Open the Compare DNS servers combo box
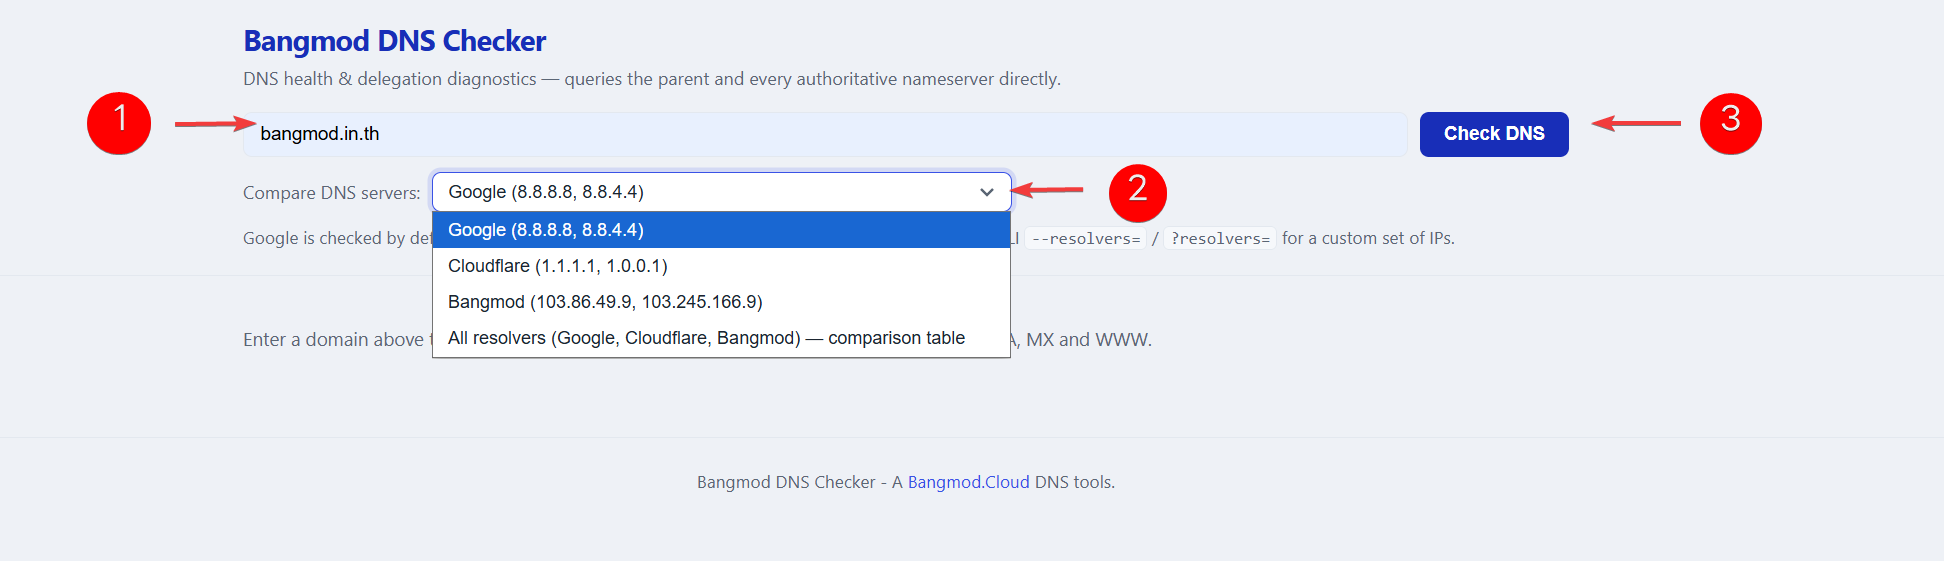1944x561 pixels. [721, 192]
